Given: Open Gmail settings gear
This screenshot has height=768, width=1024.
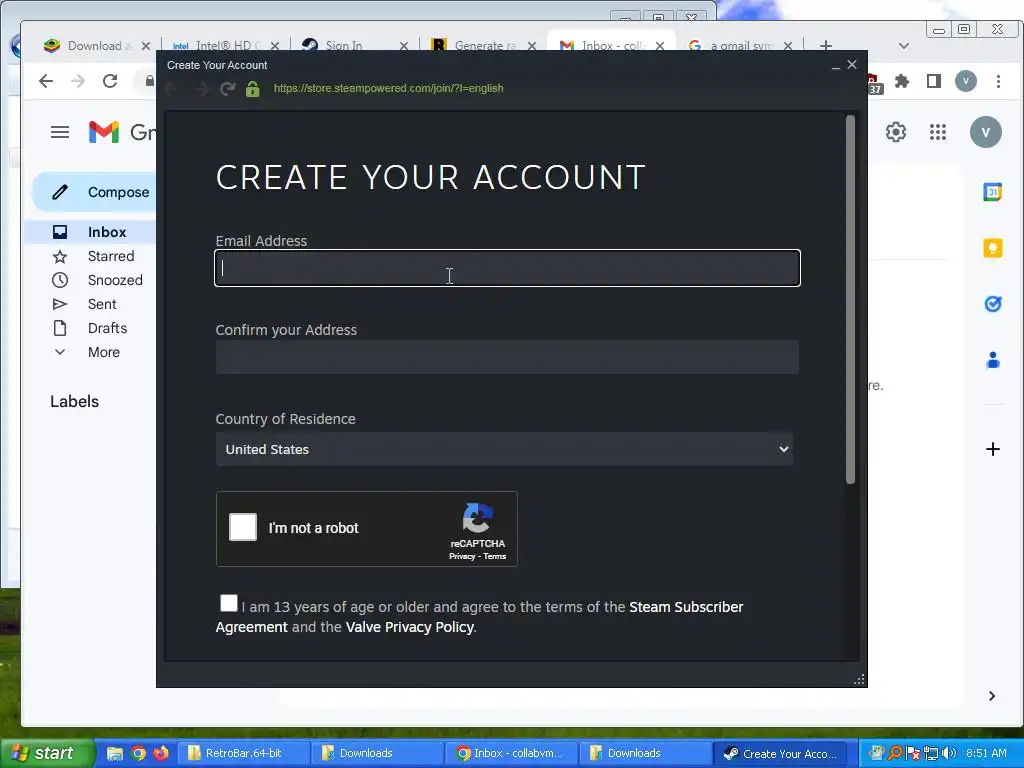Looking at the screenshot, I should tap(896, 133).
